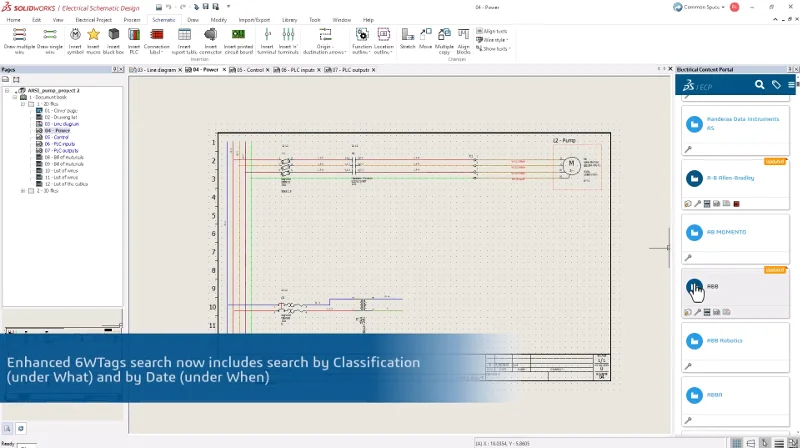Image resolution: width=800 pixels, height=448 pixels.
Task: Expand the 2 - 3D files folder
Action: coord(23,190)
